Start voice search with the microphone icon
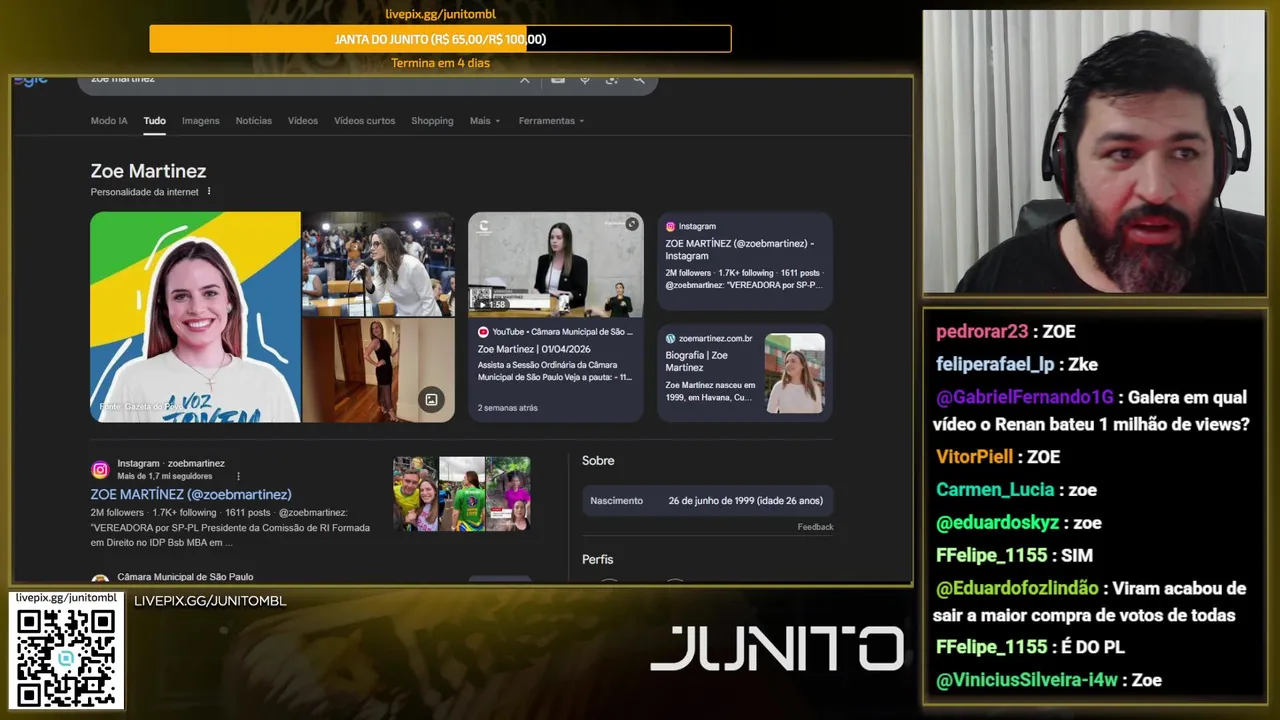1280x720 pixels. pos(585,79)
